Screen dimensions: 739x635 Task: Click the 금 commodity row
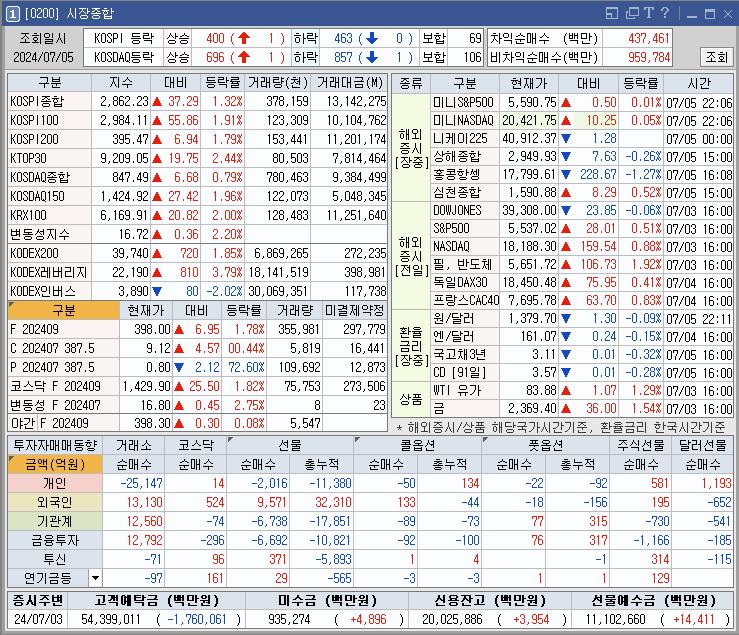pos(582,408)
